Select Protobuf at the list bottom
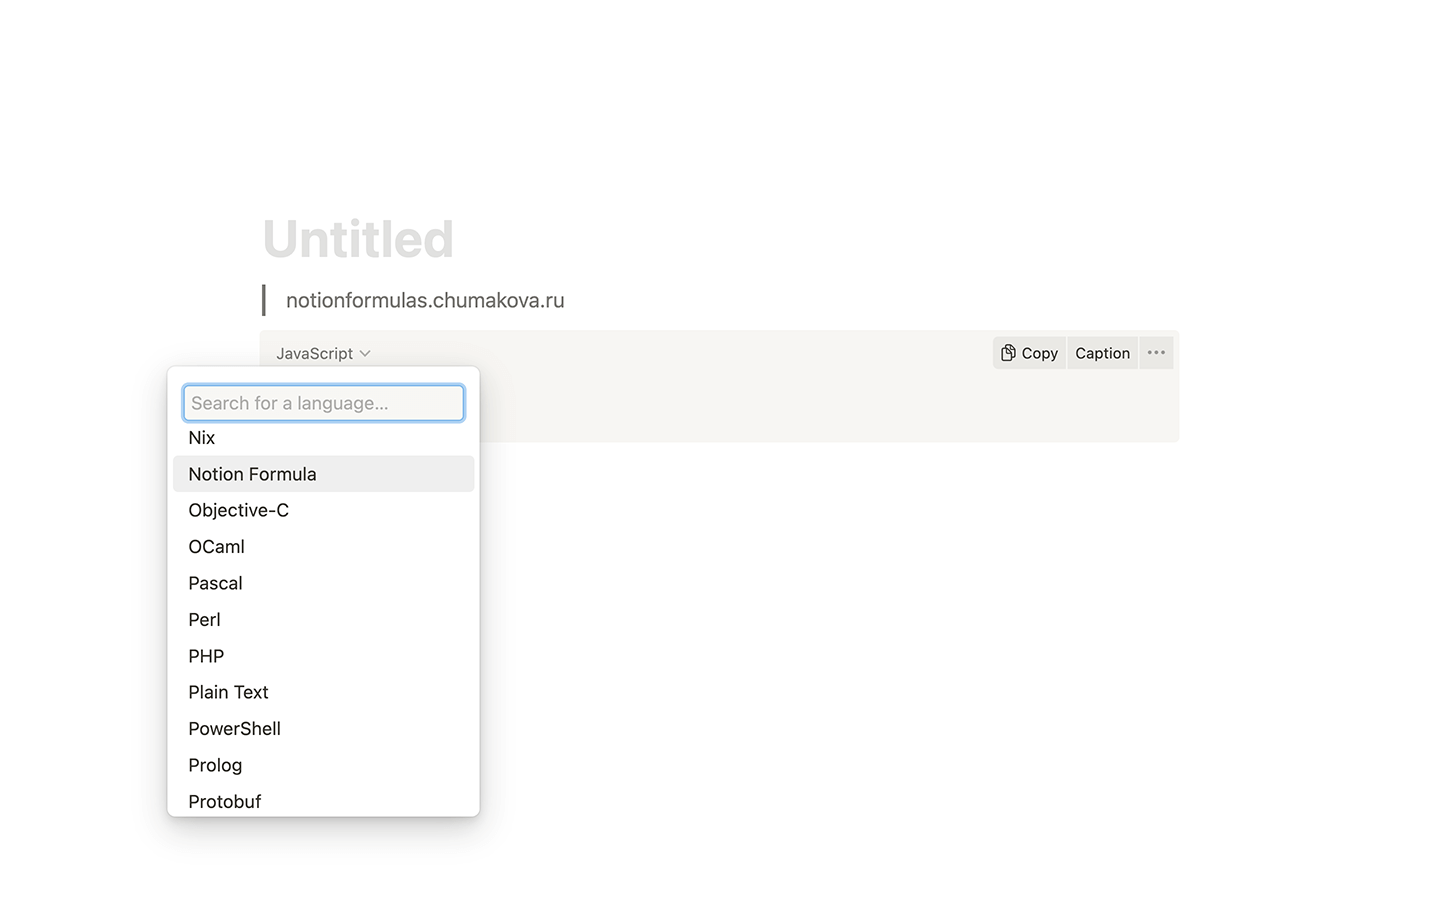 tap(323, 801)
